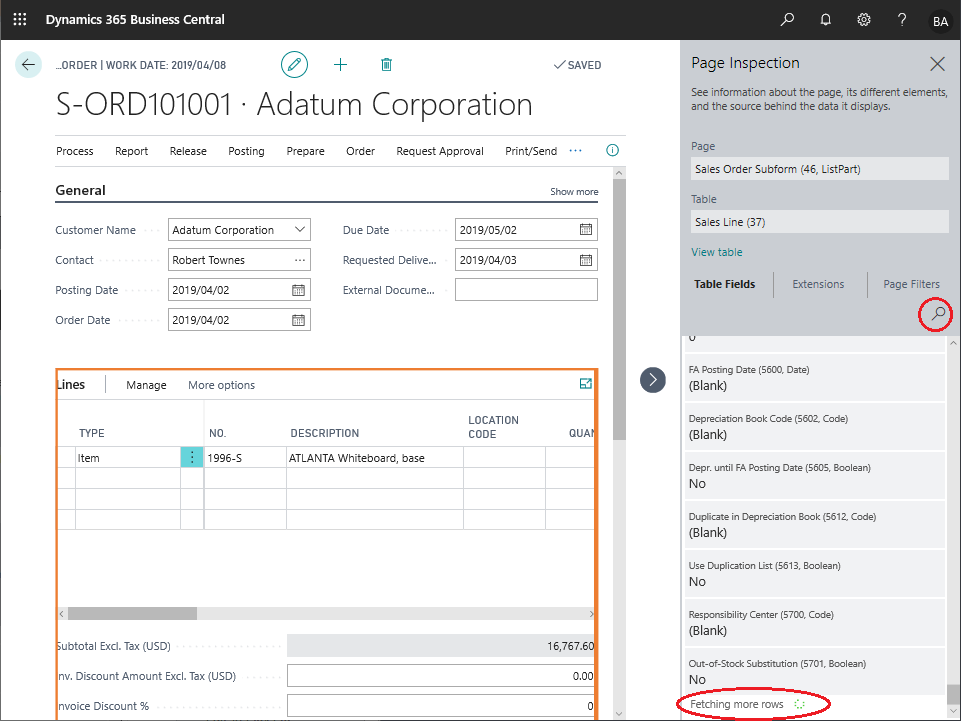
Task: Open Due Date calendar picker
Action: (586, 229)
